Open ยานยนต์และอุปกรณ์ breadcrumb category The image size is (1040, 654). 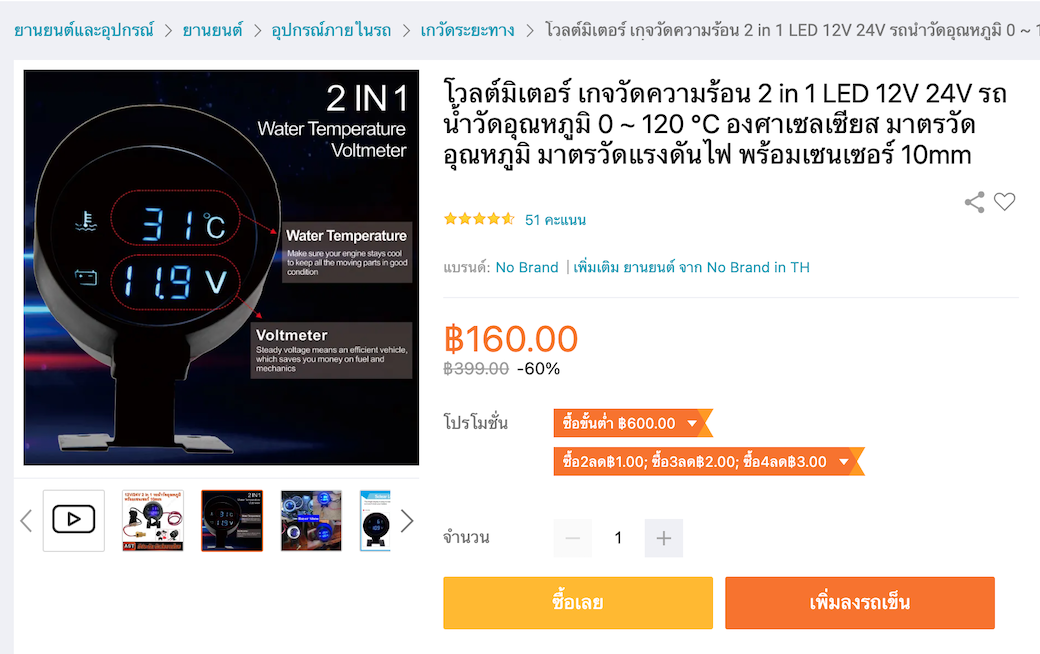(84, 31)
